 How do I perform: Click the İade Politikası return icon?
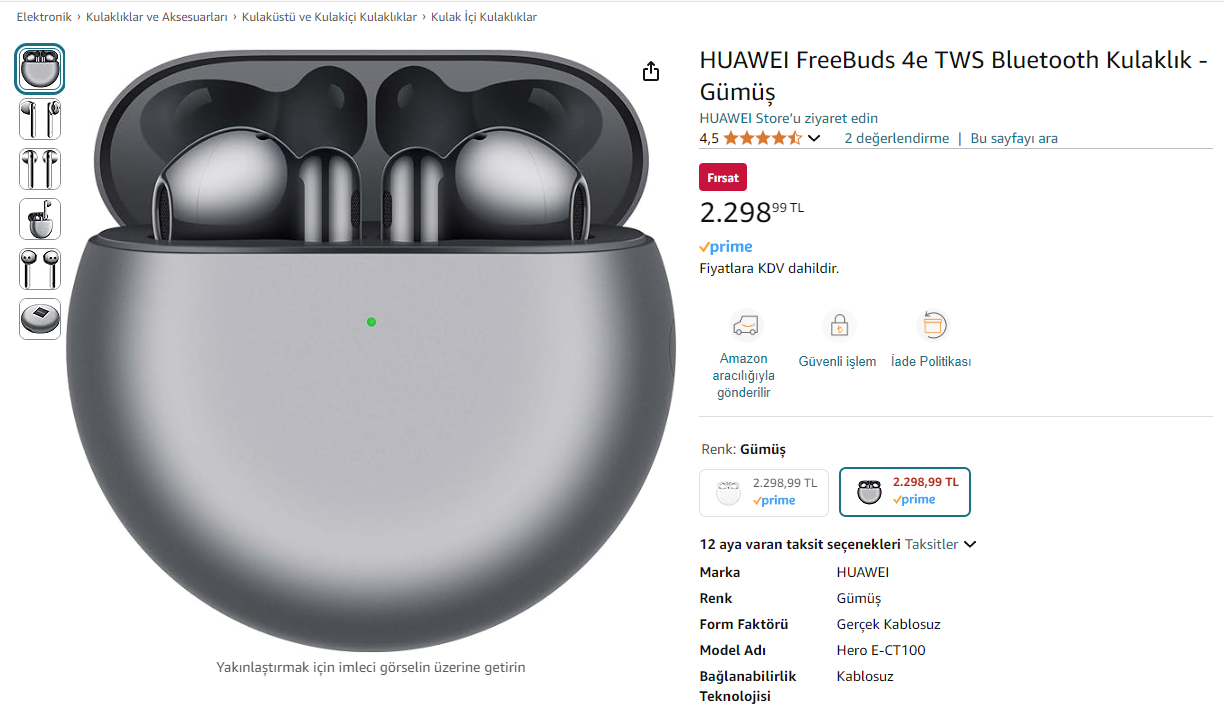tap(932, 325)
